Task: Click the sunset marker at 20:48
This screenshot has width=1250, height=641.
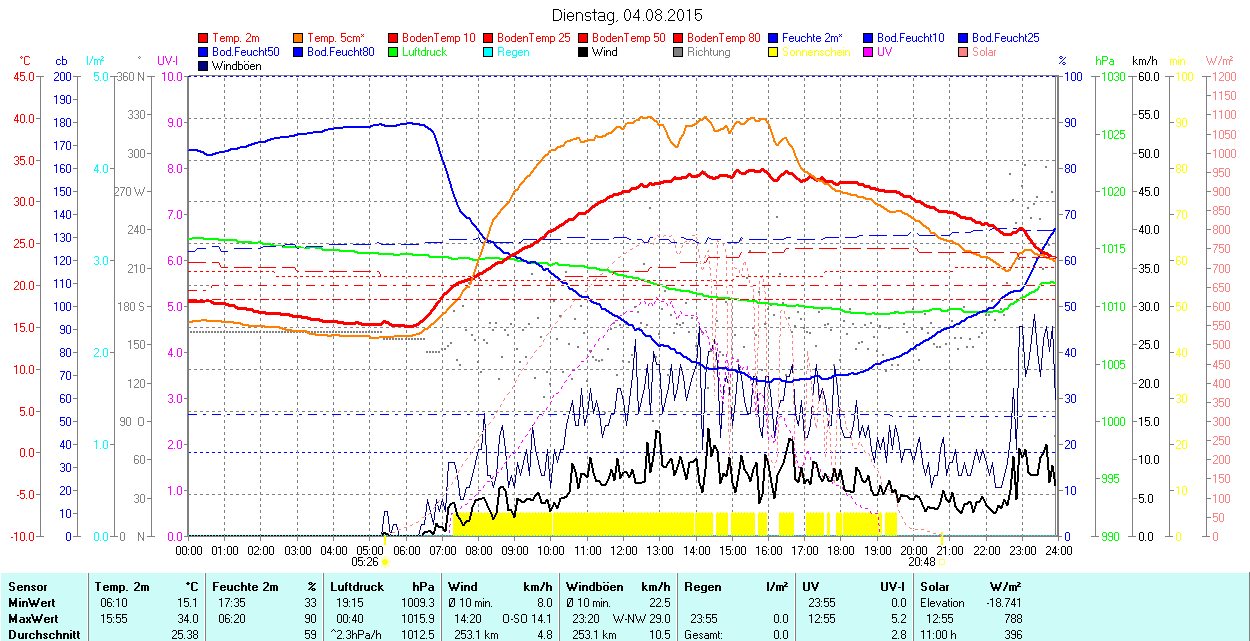Action: [x=941, y=562]
